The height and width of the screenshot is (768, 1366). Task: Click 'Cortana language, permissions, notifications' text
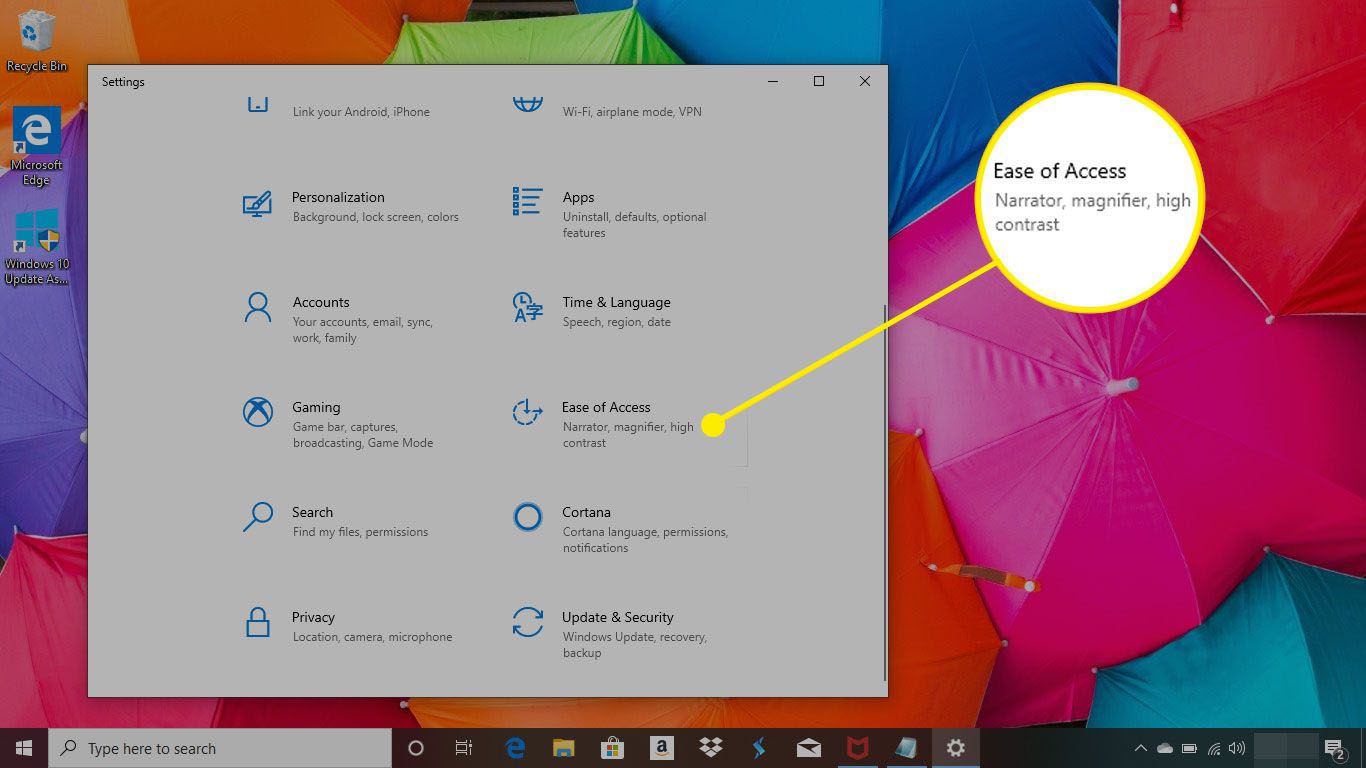[645, 540]
